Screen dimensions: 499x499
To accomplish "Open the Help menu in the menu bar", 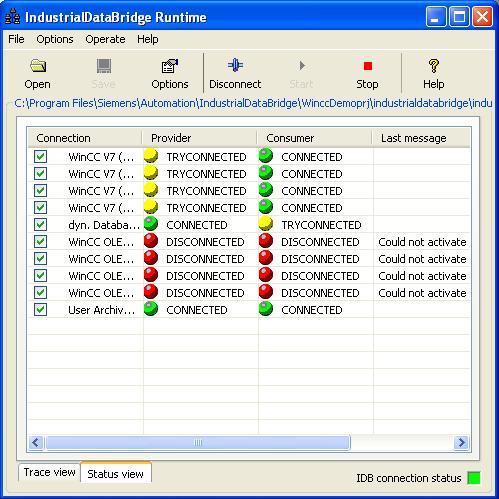I will tap(148, 39).
